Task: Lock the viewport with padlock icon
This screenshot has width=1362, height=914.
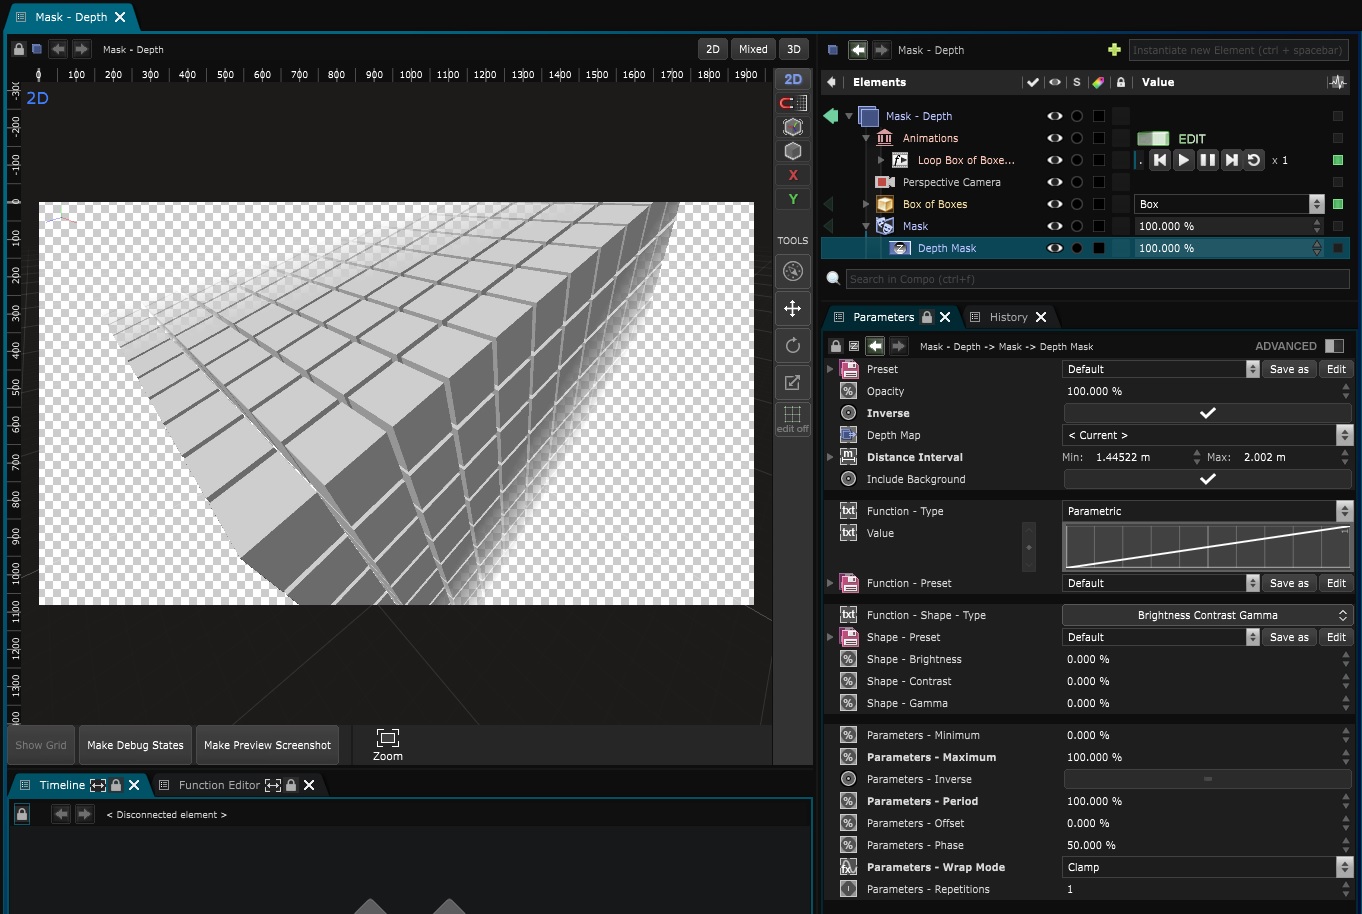Action: (18, 49)
